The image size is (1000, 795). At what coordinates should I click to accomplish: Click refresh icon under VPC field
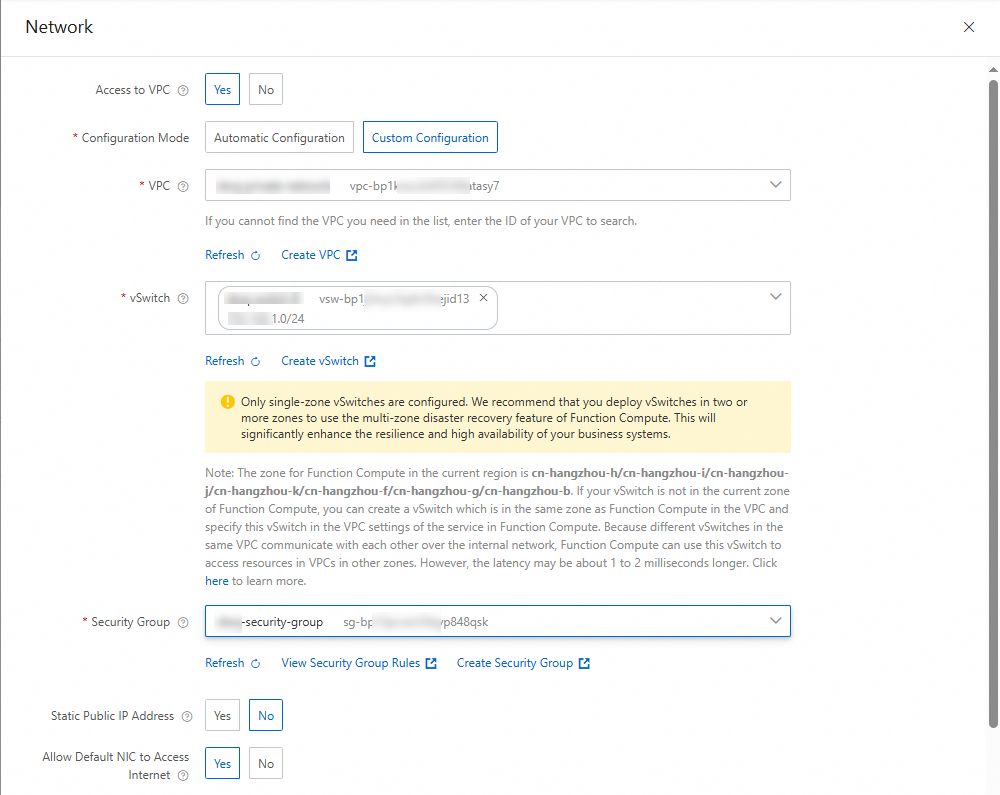point(255,256)
